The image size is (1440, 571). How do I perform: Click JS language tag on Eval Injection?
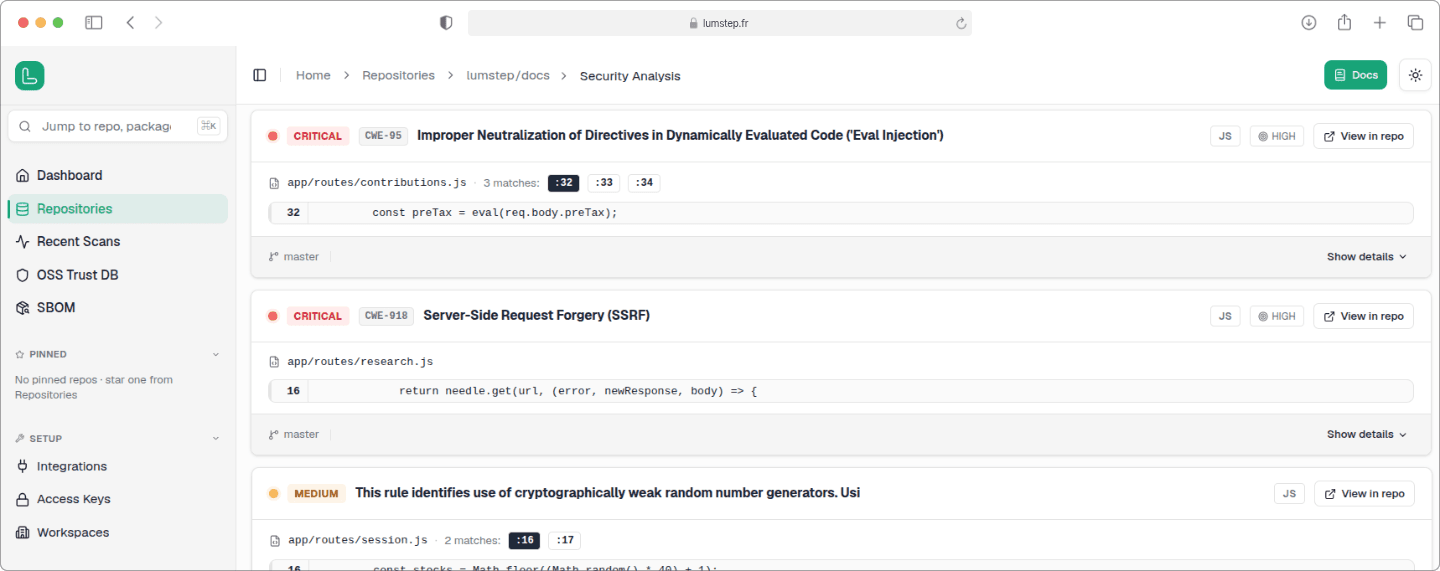[x=1225, y=136]
